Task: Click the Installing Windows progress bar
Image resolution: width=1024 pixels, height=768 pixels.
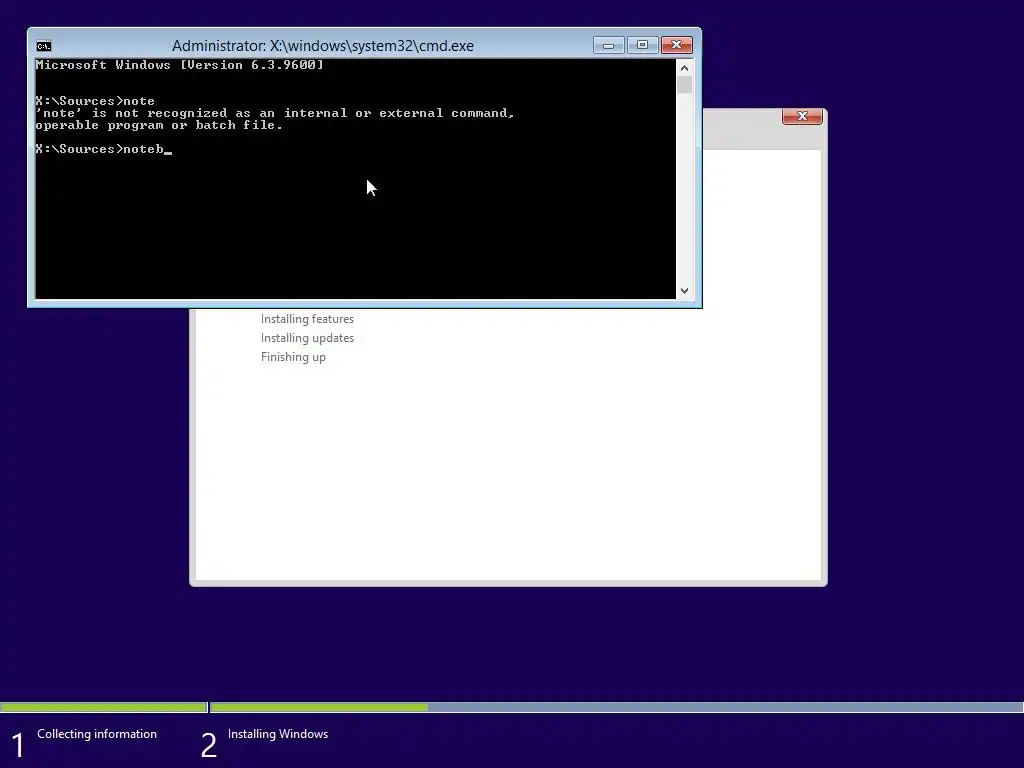Action: (x=616, y=707)
